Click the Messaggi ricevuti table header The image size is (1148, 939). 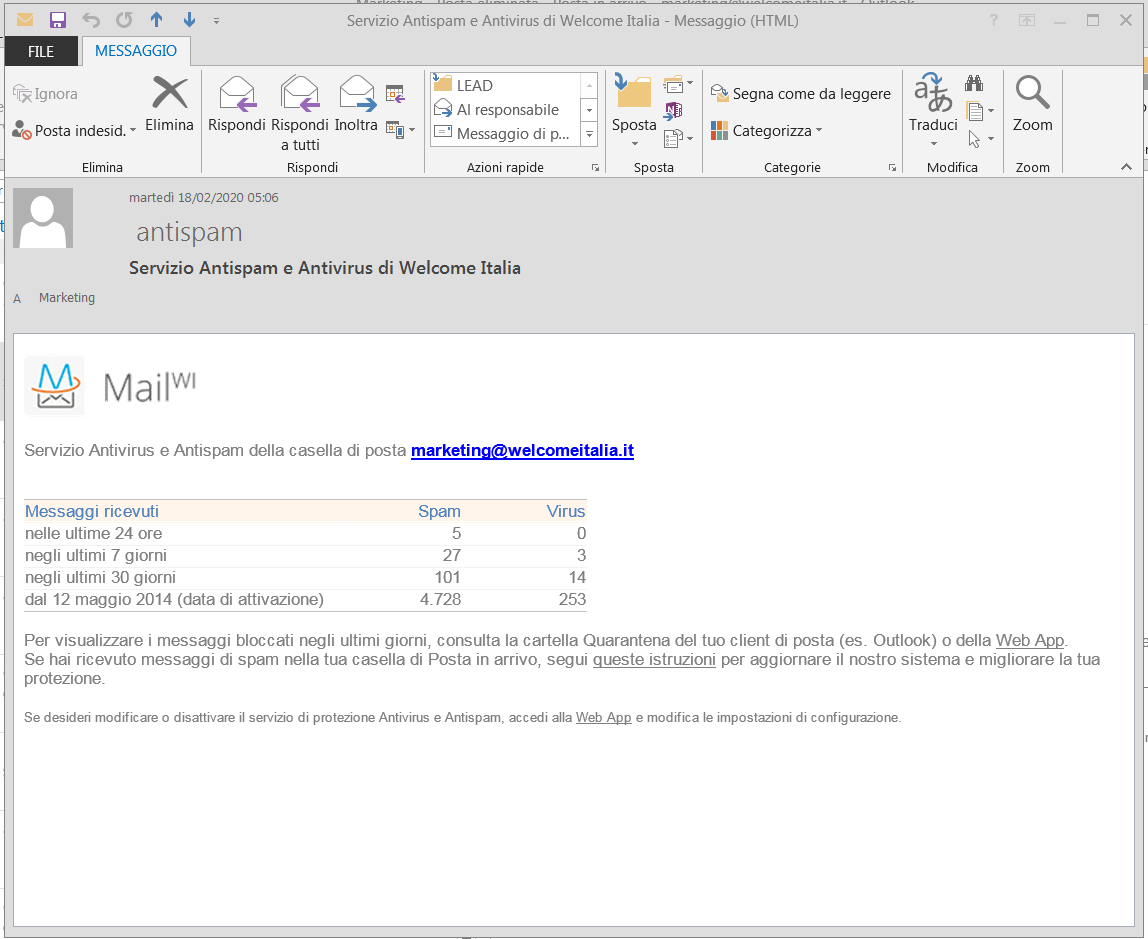[92, 511]
